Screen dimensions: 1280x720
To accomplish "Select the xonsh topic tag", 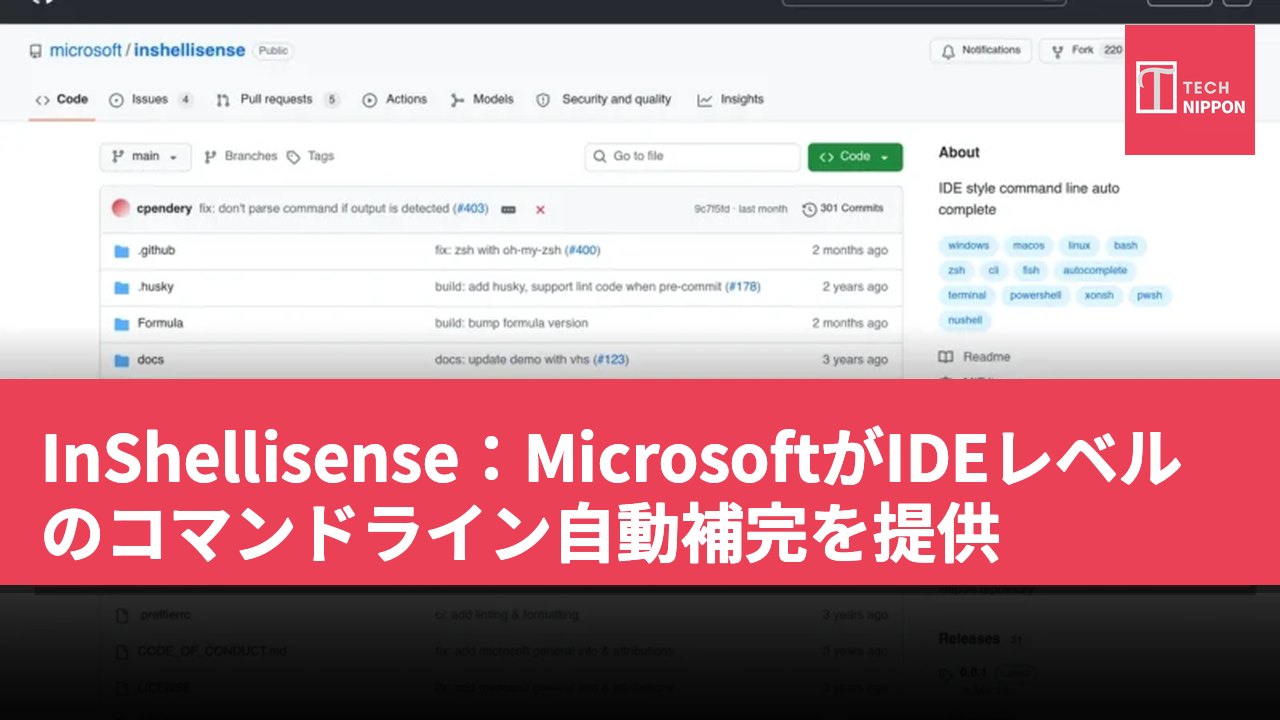I will click(1099, 296).
